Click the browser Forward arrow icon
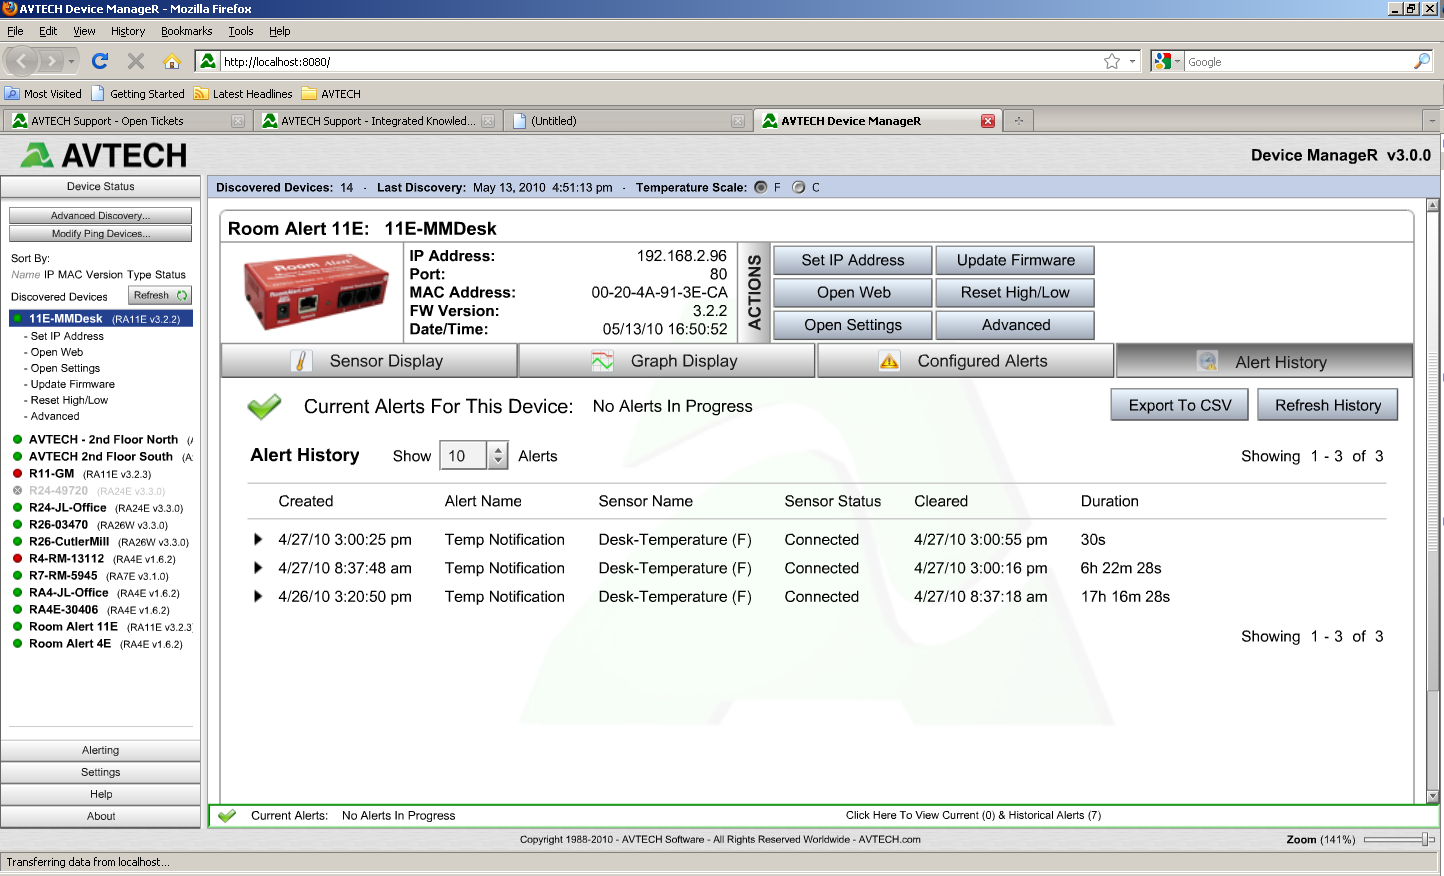The width and height of the screenshot is (1444, 876). click(x=51, y=62)
